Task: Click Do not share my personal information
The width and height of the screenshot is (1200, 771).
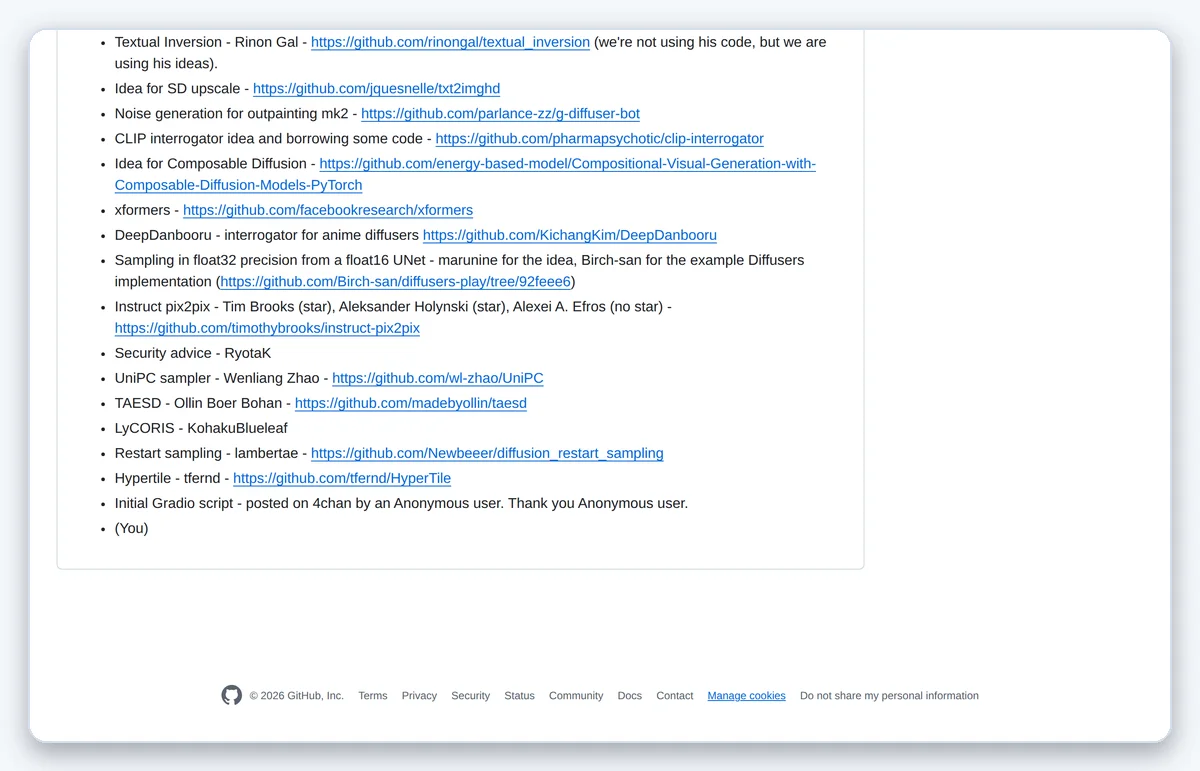Action: (889, 696)
